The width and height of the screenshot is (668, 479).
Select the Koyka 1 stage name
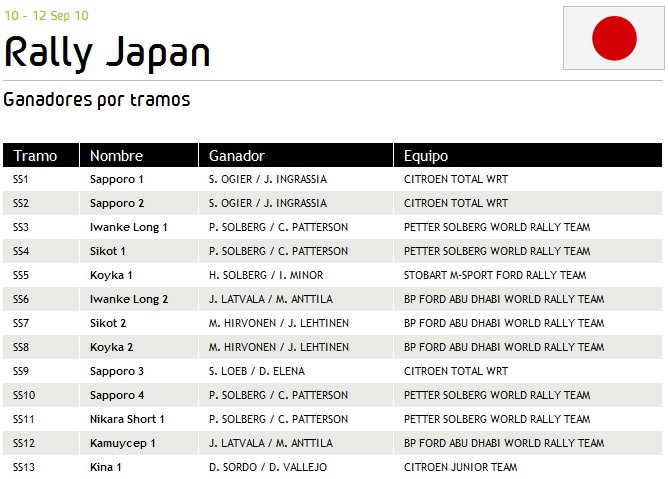[111, 275]
